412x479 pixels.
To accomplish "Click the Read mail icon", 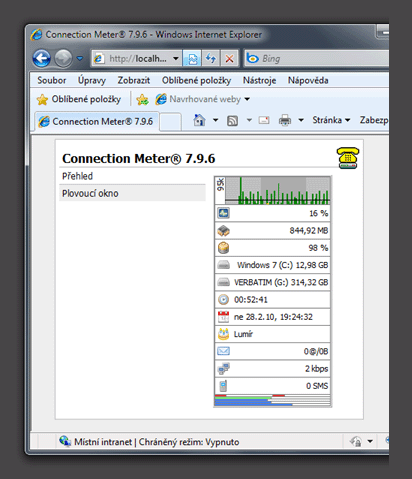I will tap(264, 120).
